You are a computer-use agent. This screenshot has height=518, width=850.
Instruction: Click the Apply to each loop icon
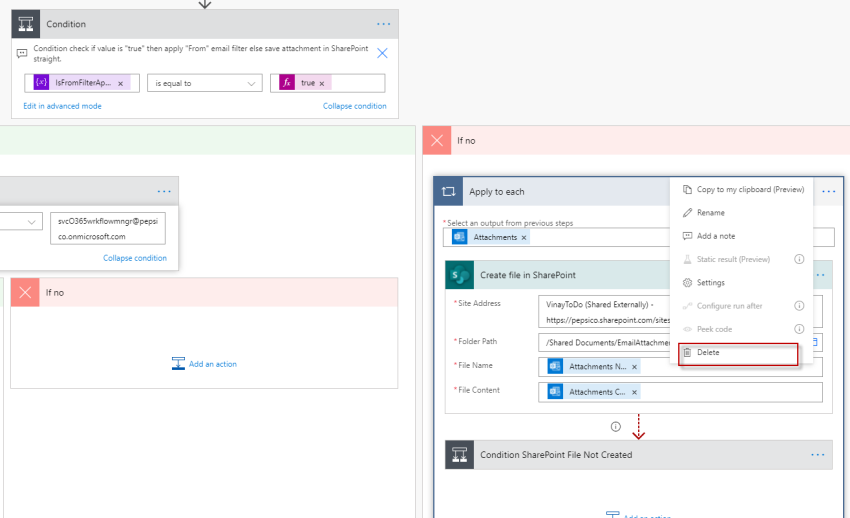pyautogui.click(x=448, y=191)
